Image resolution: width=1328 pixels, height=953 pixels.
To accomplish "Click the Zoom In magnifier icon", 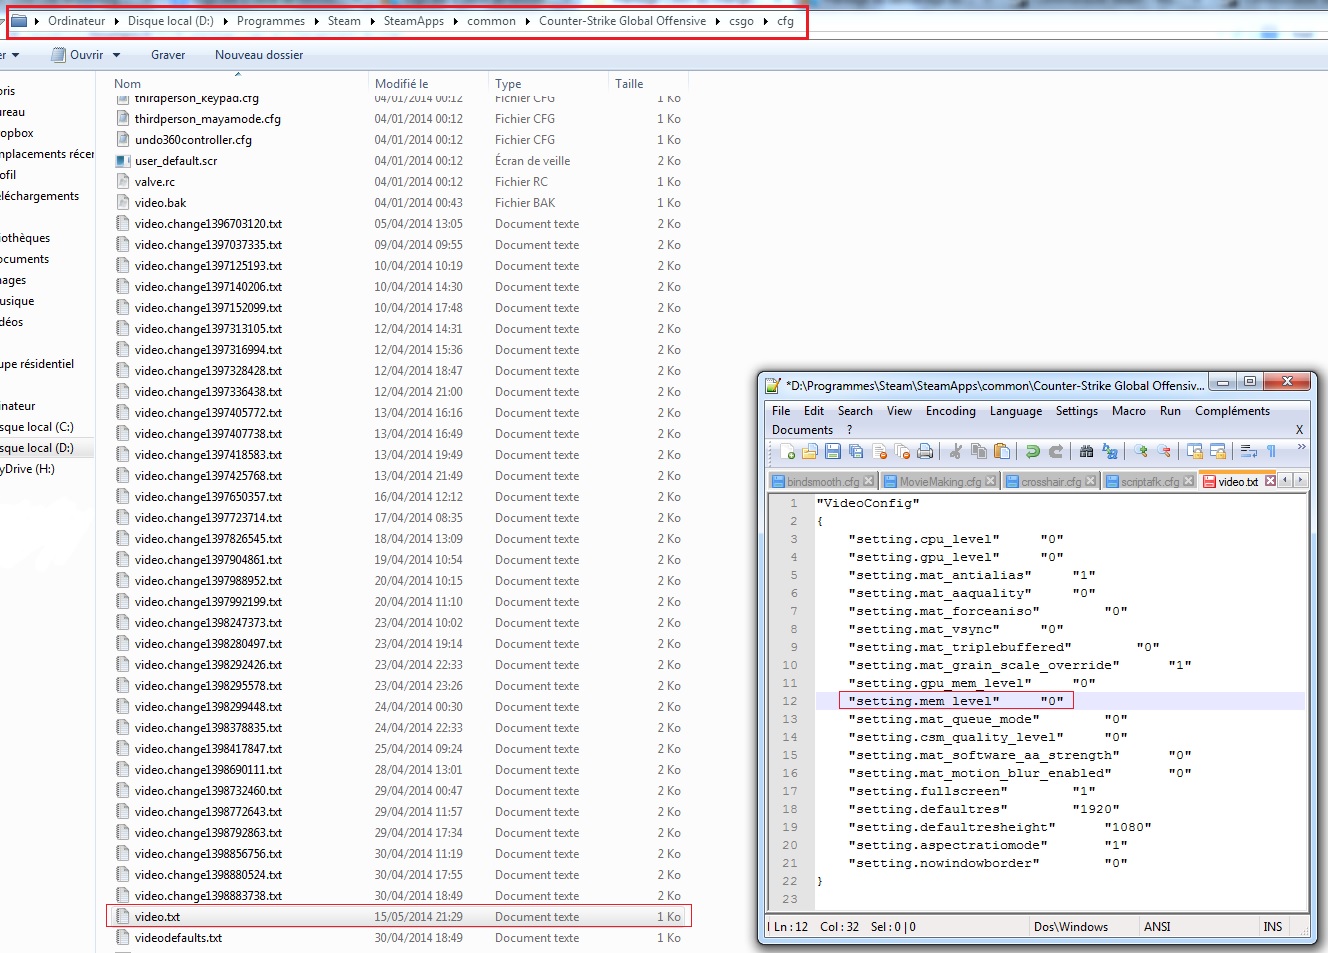I will click(x=1140, y=452).
